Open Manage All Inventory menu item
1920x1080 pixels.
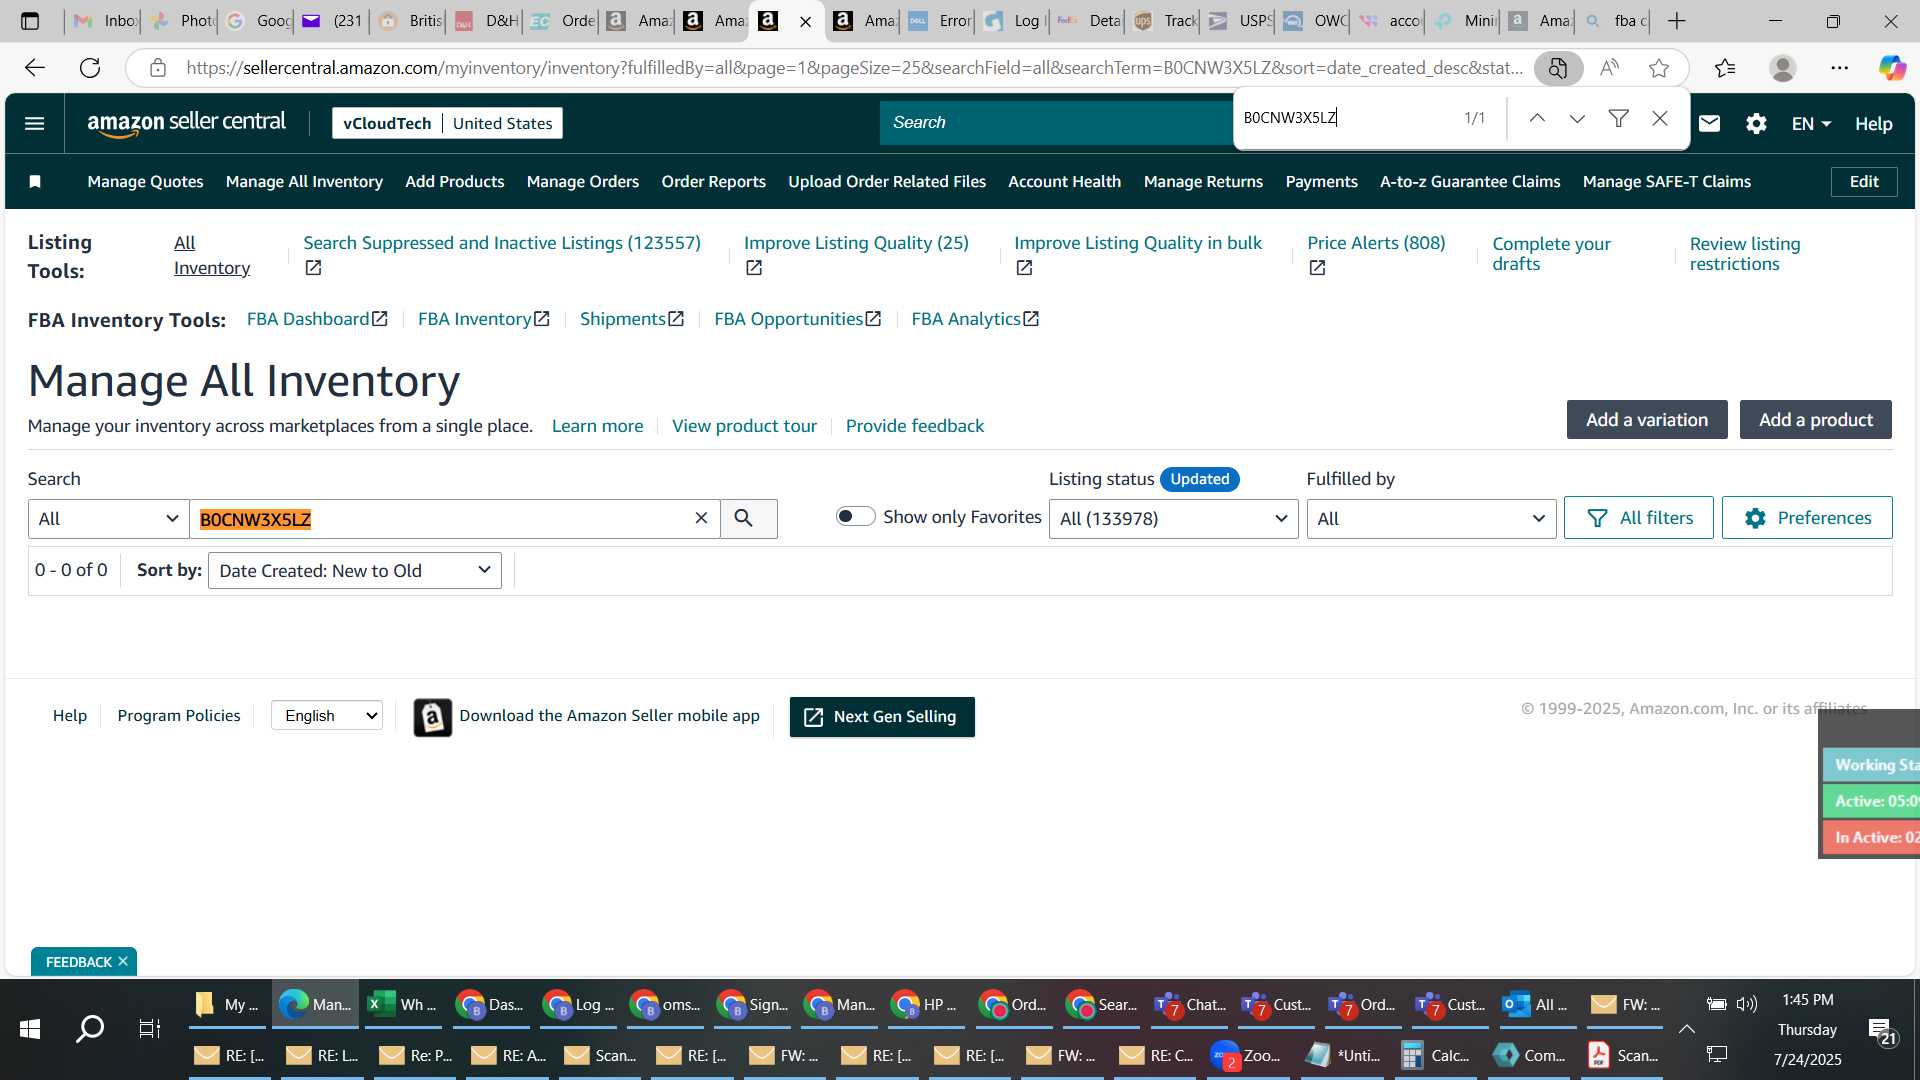[304, 181]
